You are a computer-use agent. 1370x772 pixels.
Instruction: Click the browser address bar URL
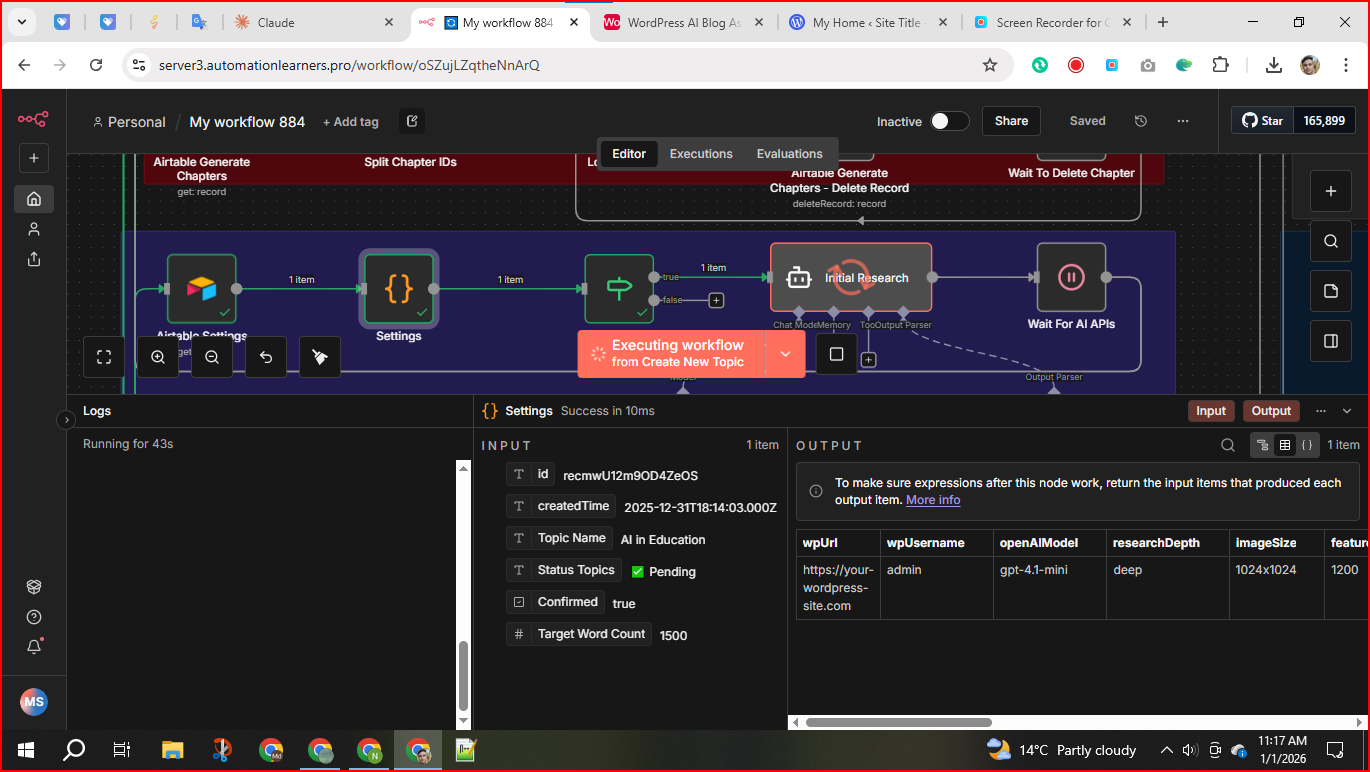coord(349,65)
